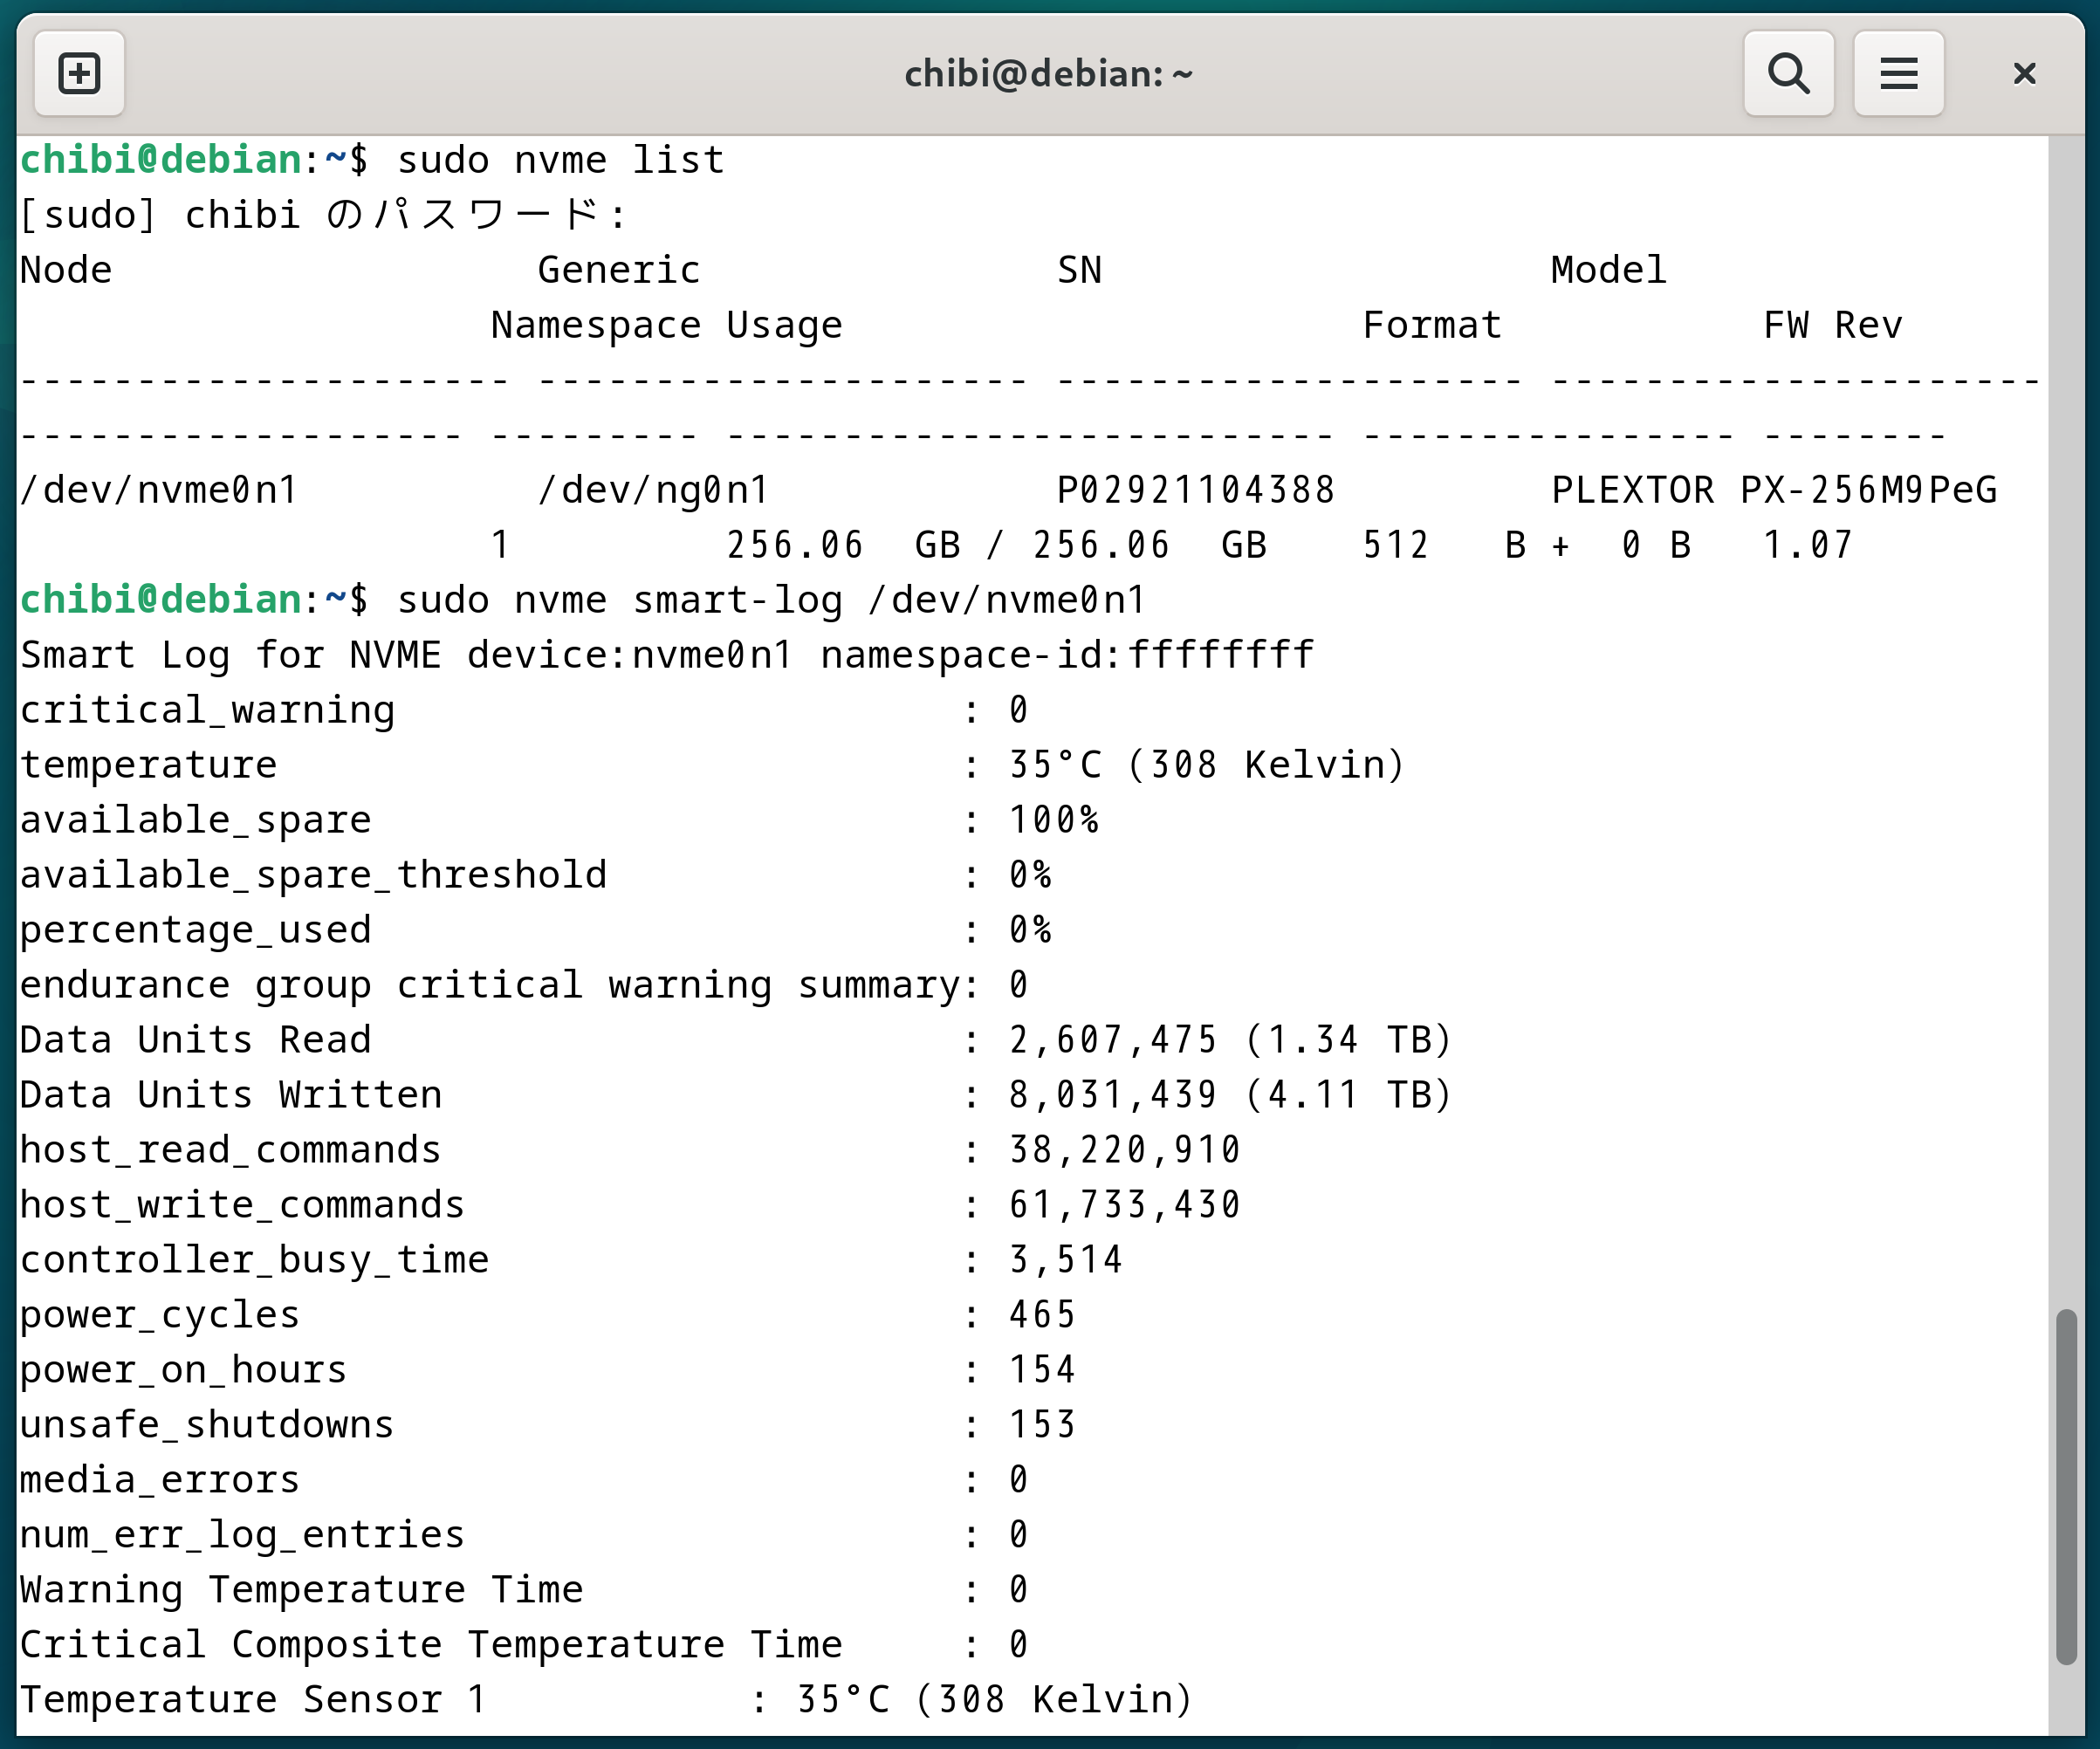
Task: Click the unsafe_shutdowns line
Action: (206, 1426)
